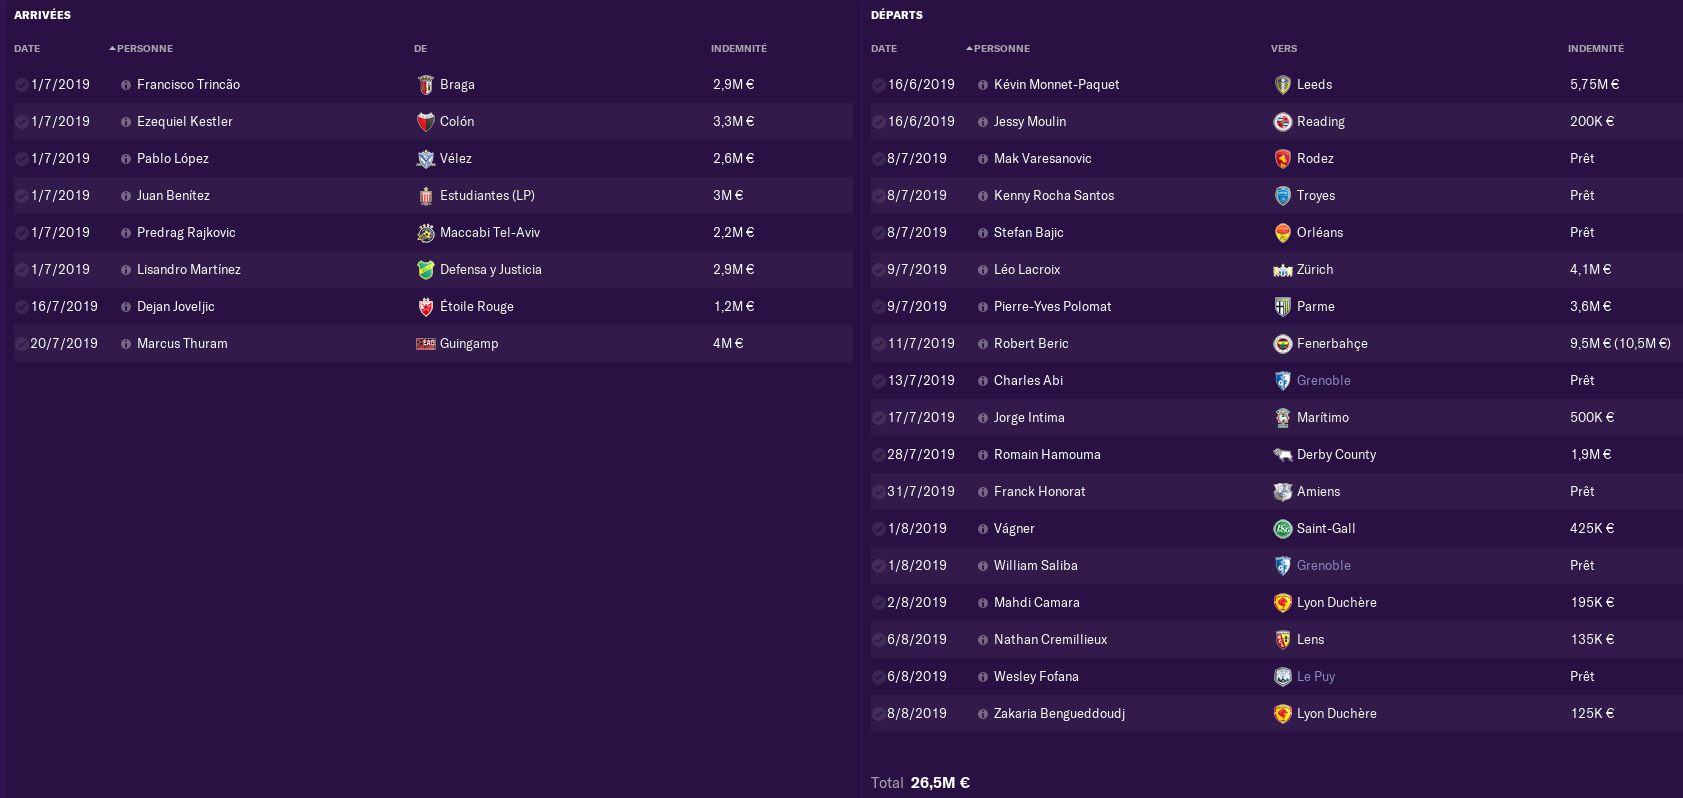The height and width of the screenshot is (798, 1683).
Task: Click the Amiens club crest icon
Action: pos(1283,492)
